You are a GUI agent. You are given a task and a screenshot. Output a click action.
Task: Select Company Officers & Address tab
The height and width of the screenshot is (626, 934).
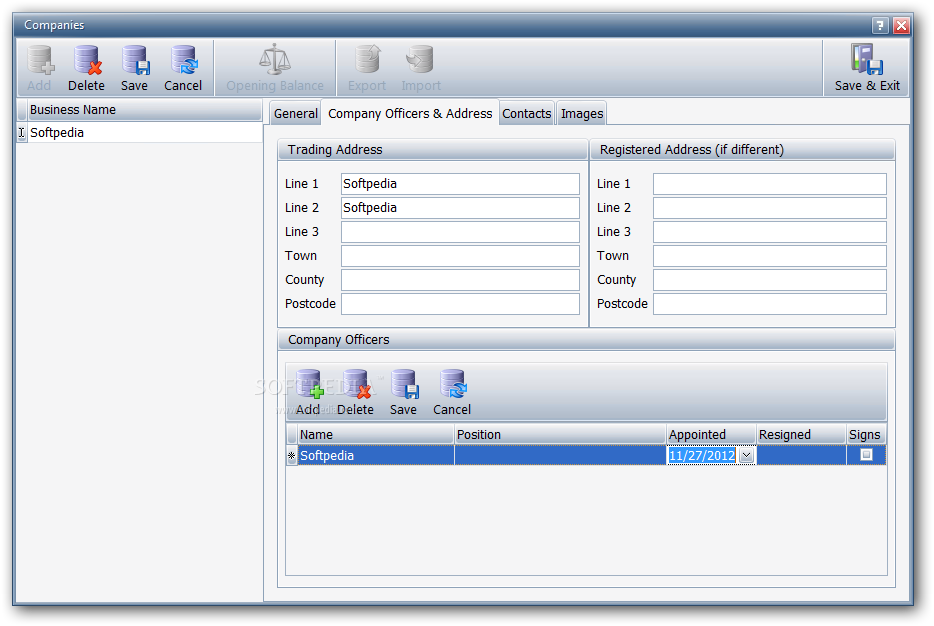410,113
